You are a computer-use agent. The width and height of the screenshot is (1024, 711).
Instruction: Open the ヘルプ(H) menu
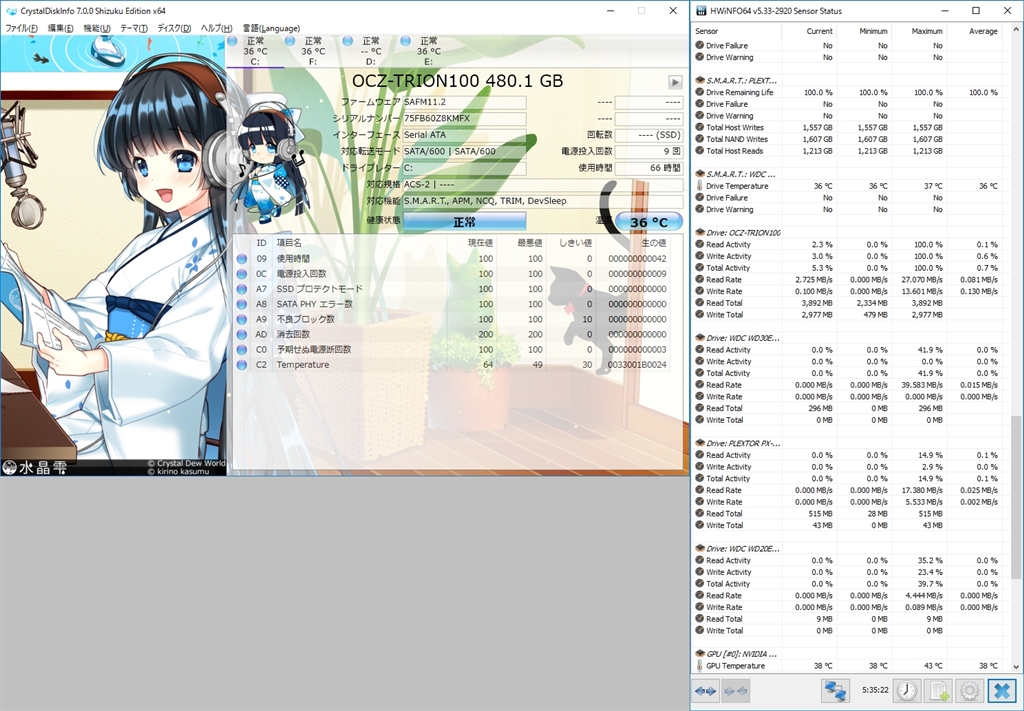pos(216,28)
